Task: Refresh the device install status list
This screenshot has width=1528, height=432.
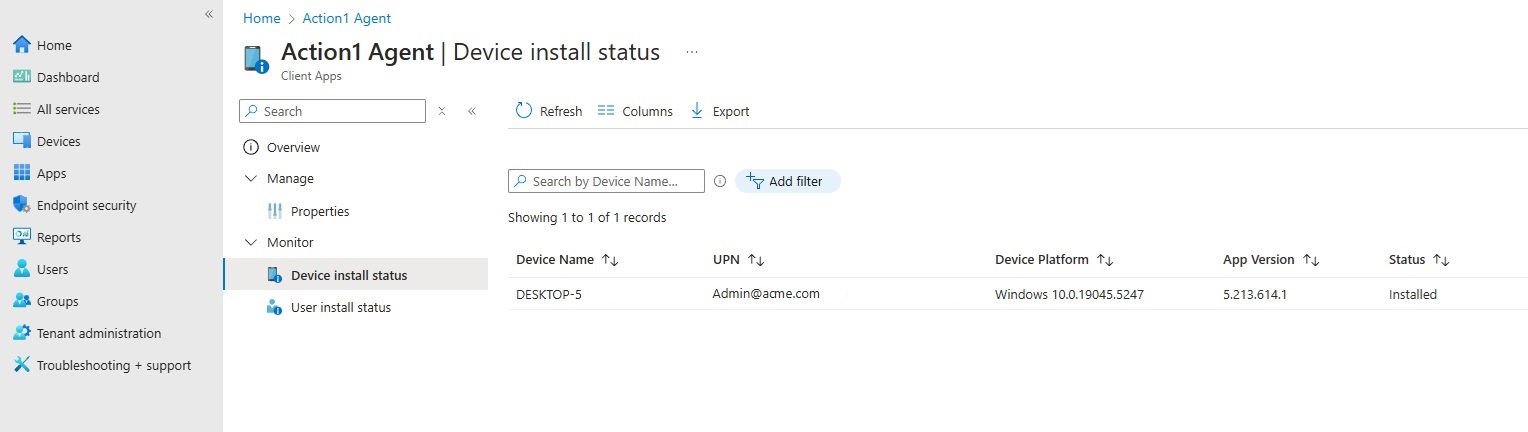Action: (x=549, y=111)
